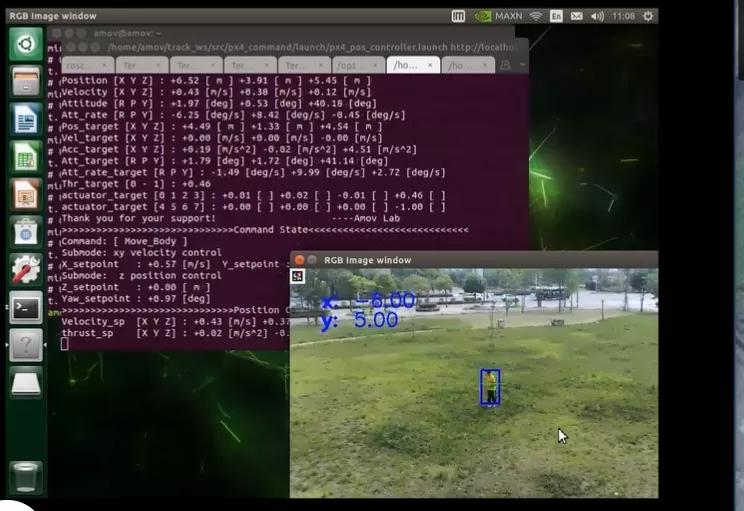Open the Ubuntu Dash search icon
The width and height of the screenshot is (744, 511).
pyautogui.click(x=26, y=44)
